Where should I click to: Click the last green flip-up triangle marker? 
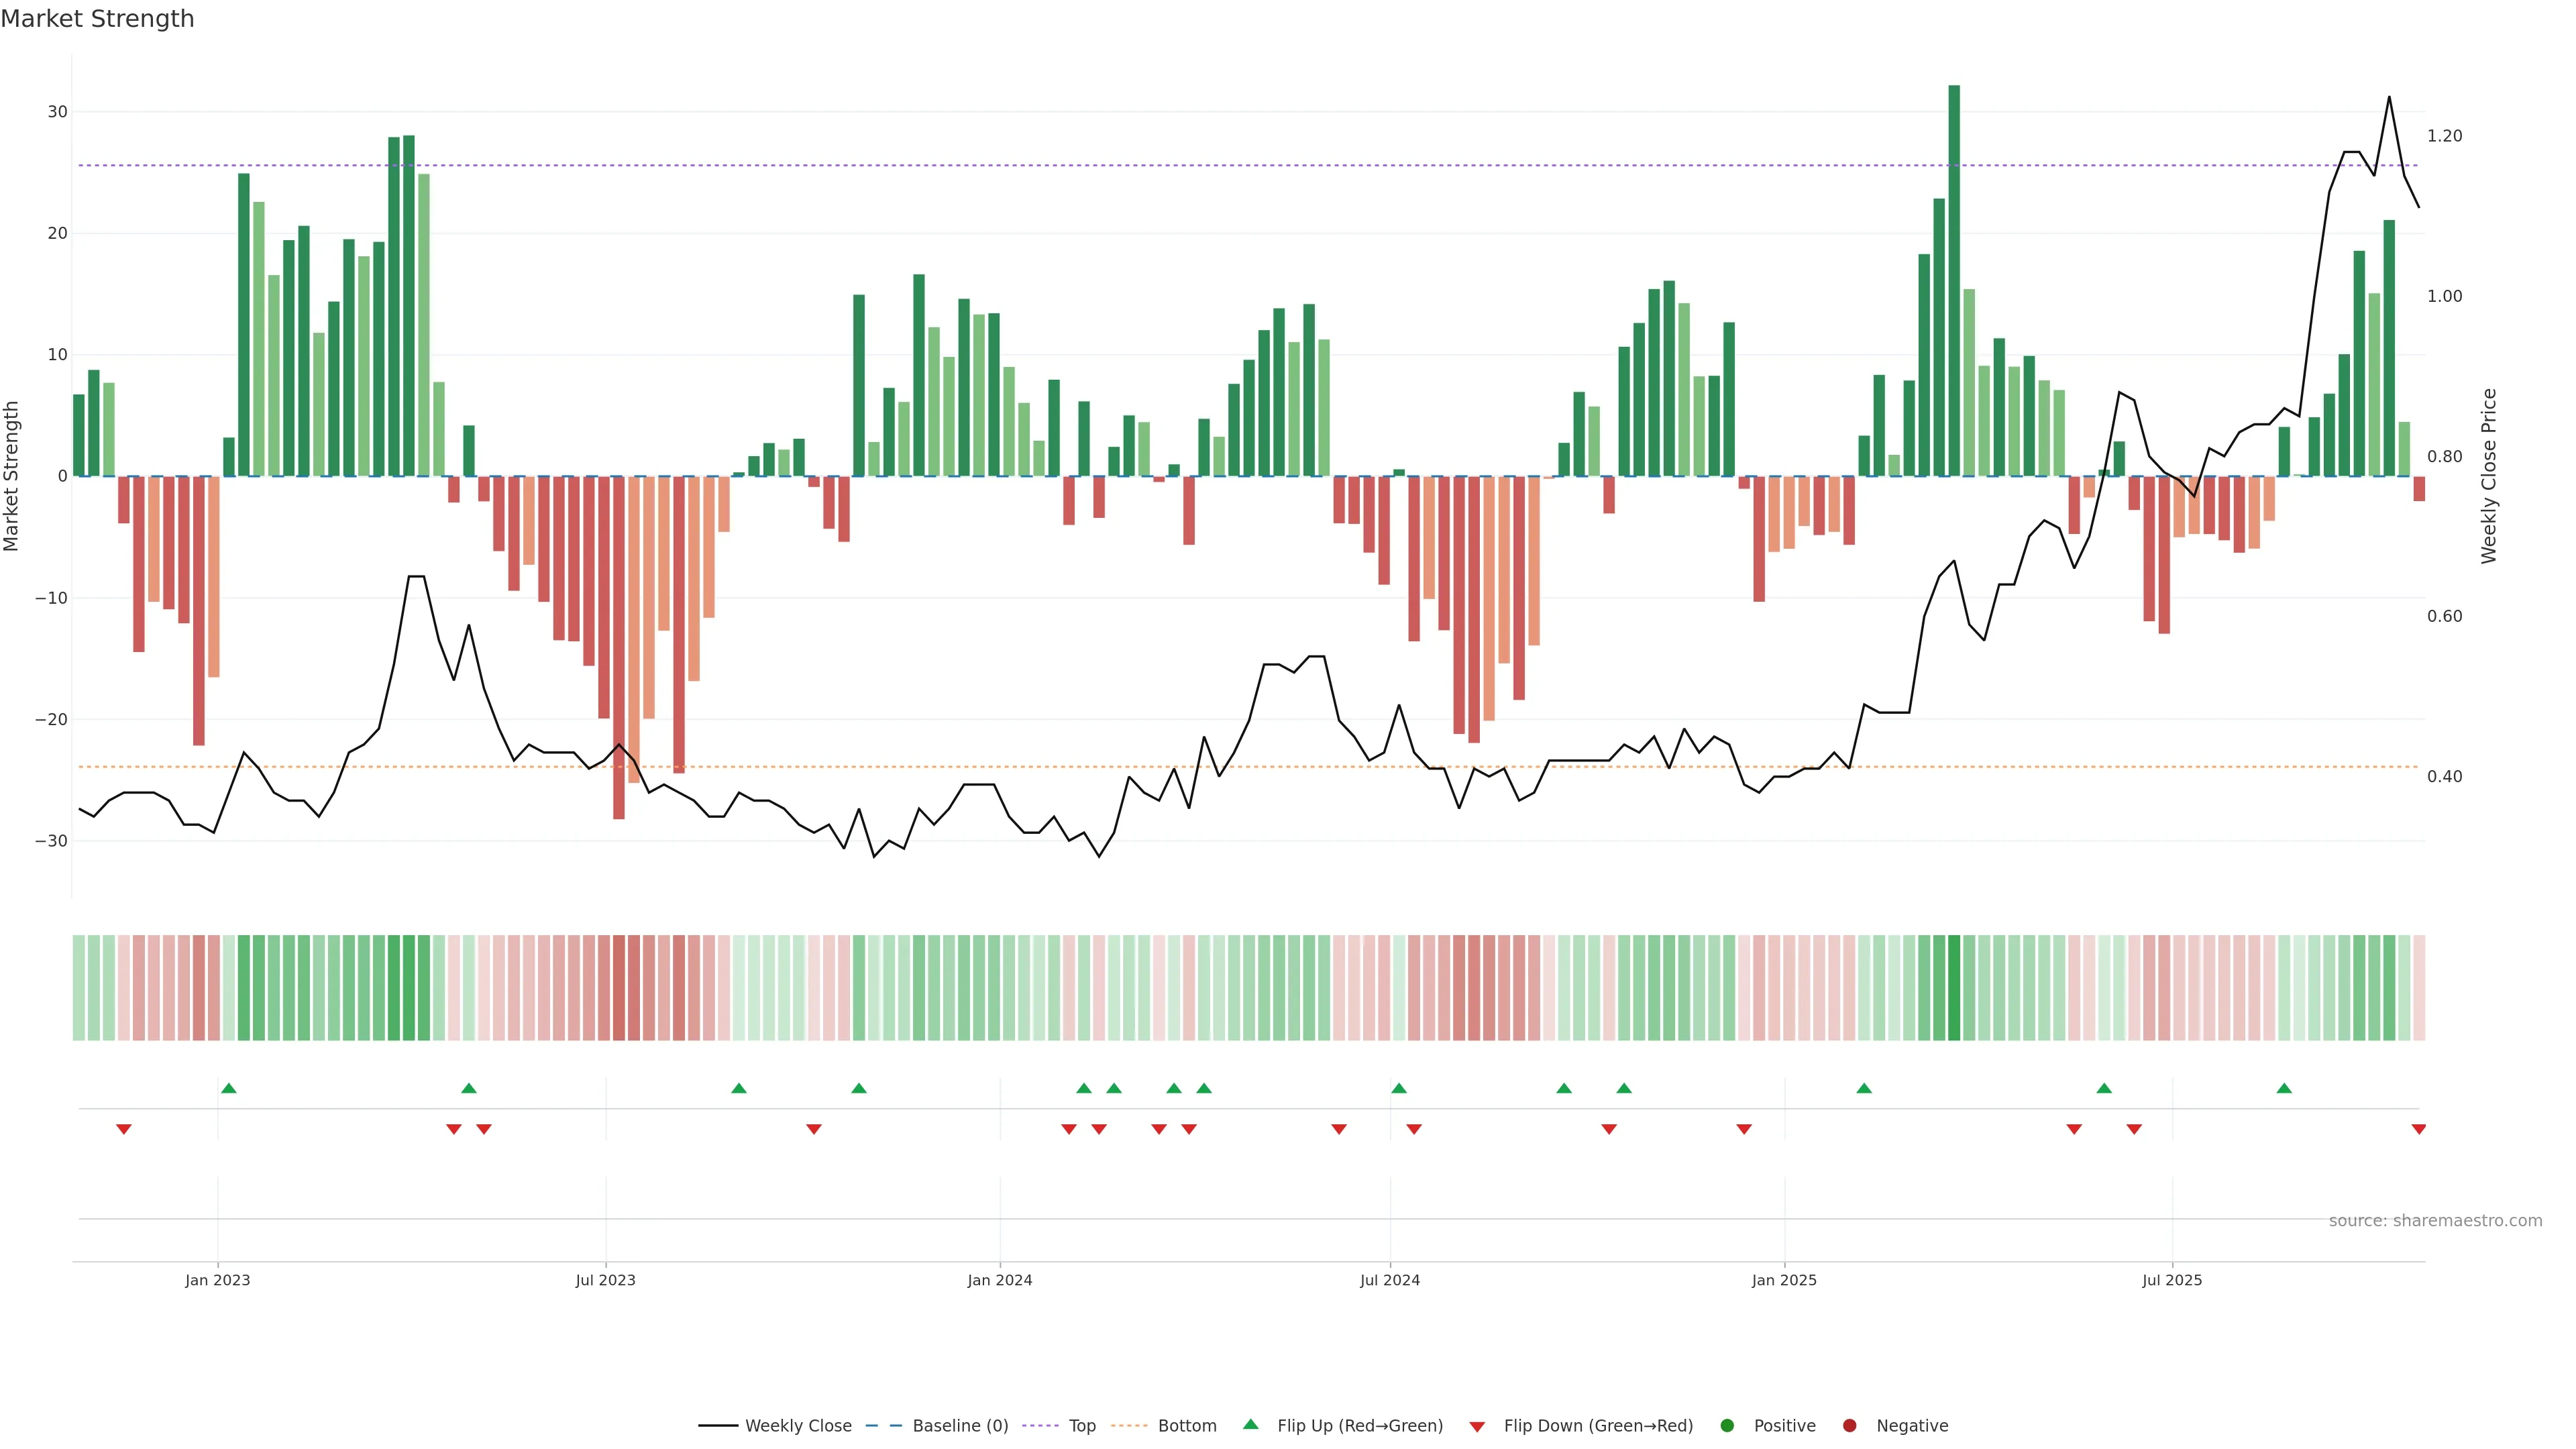tap(2284, 1088)
